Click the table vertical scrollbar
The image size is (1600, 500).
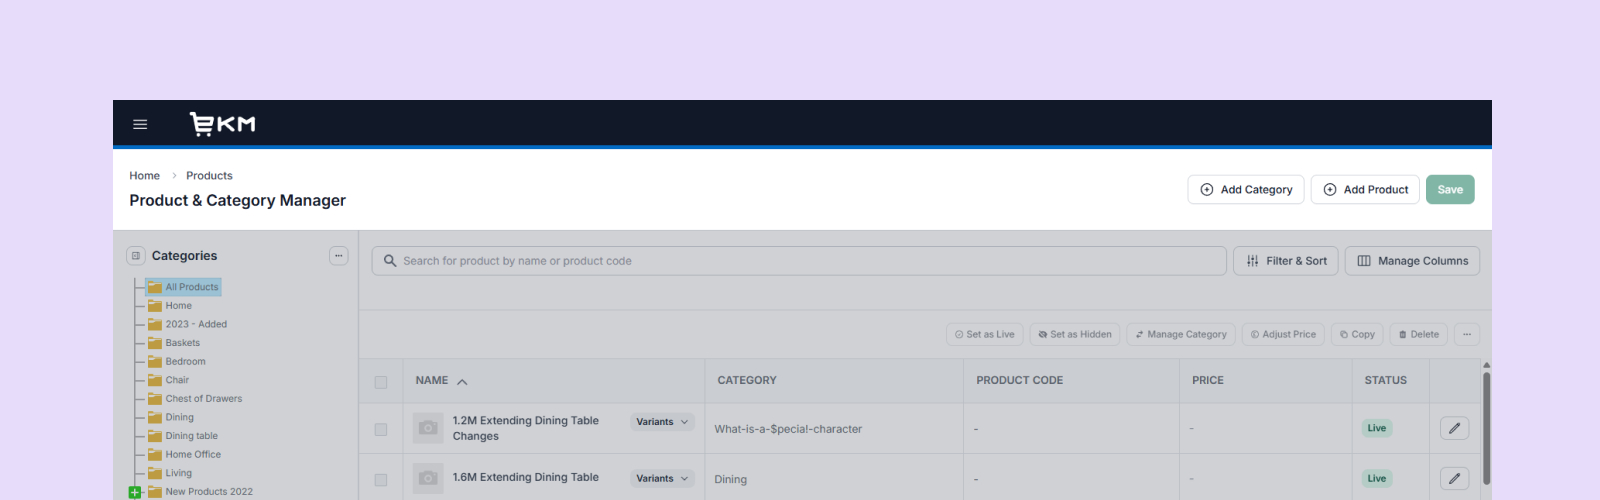point(1486,428)
